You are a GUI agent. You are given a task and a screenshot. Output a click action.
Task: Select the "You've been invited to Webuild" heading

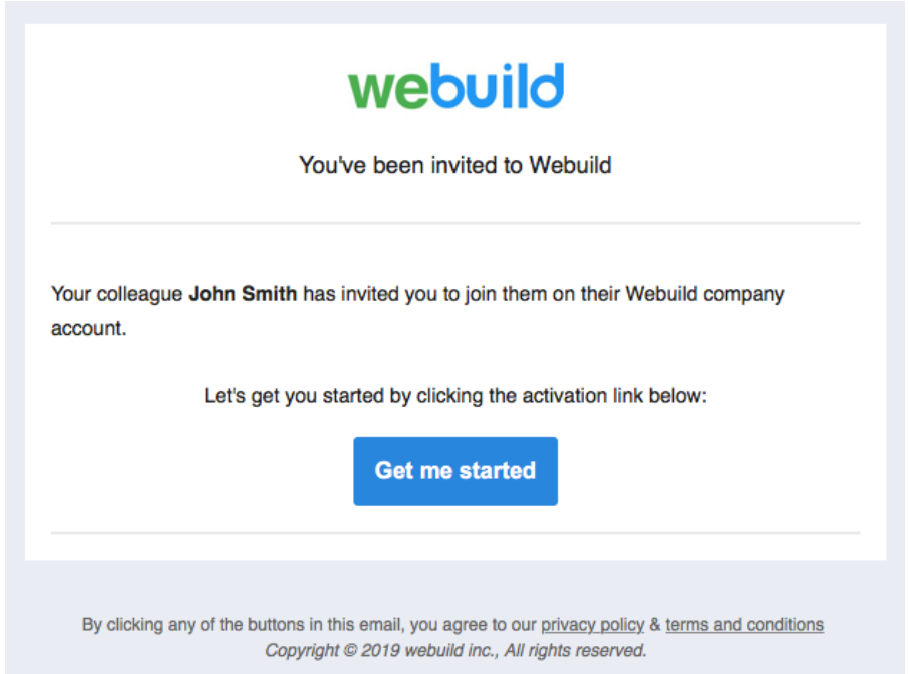(455, 165)
